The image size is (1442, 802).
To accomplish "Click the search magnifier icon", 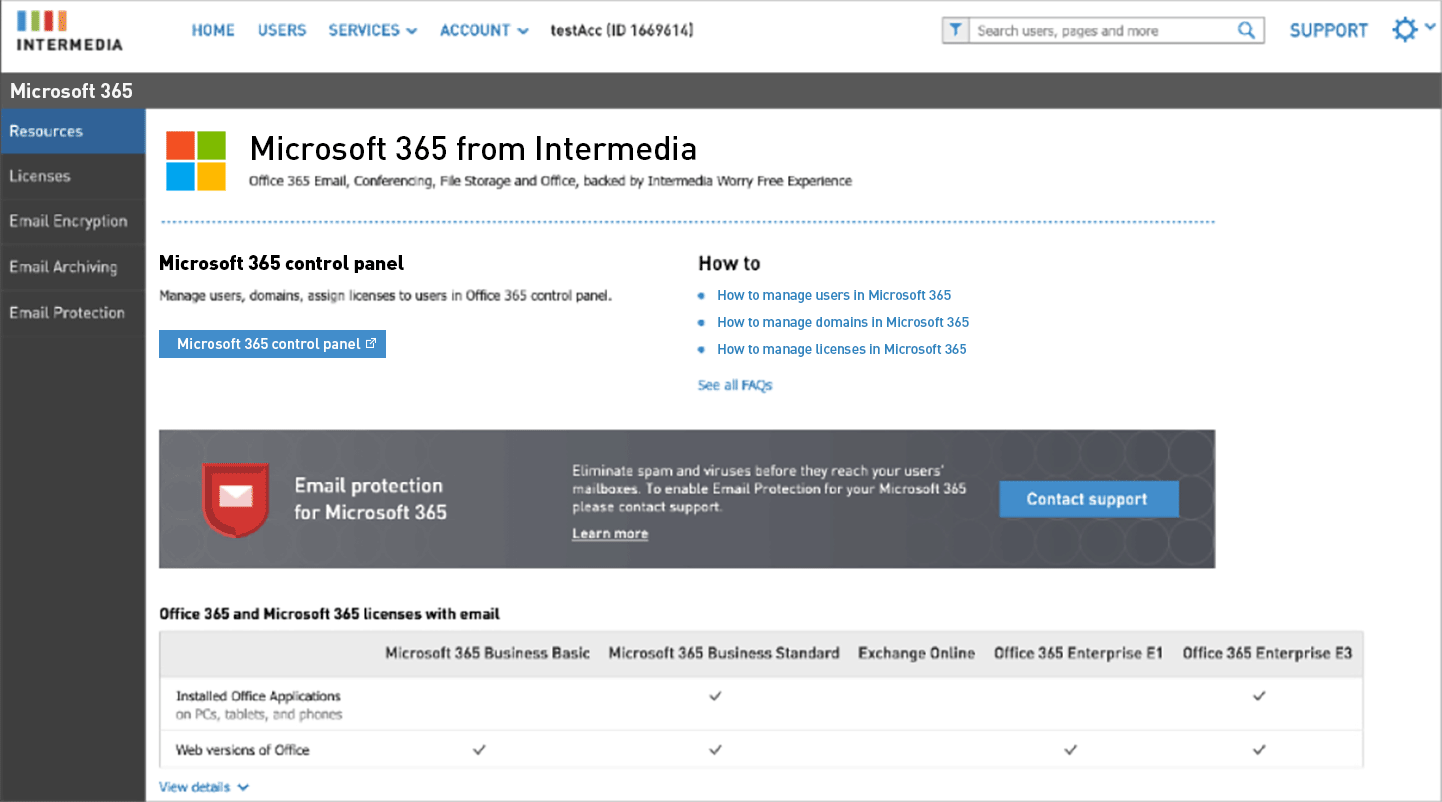I will (1246, 31).
